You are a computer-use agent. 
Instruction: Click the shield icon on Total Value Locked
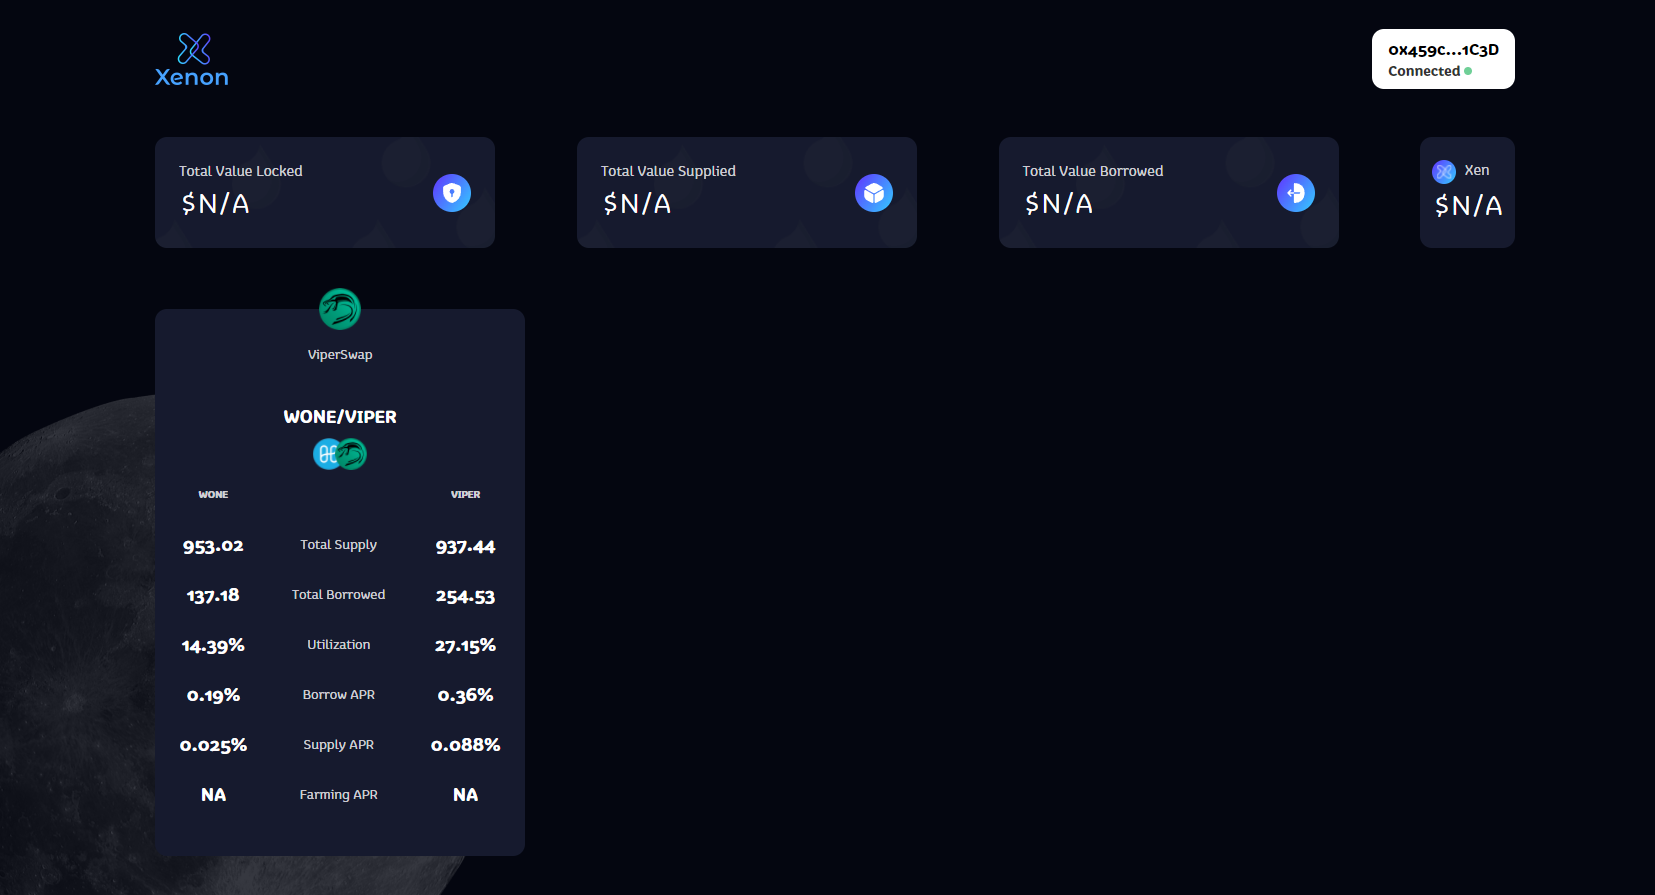point(452,193)
